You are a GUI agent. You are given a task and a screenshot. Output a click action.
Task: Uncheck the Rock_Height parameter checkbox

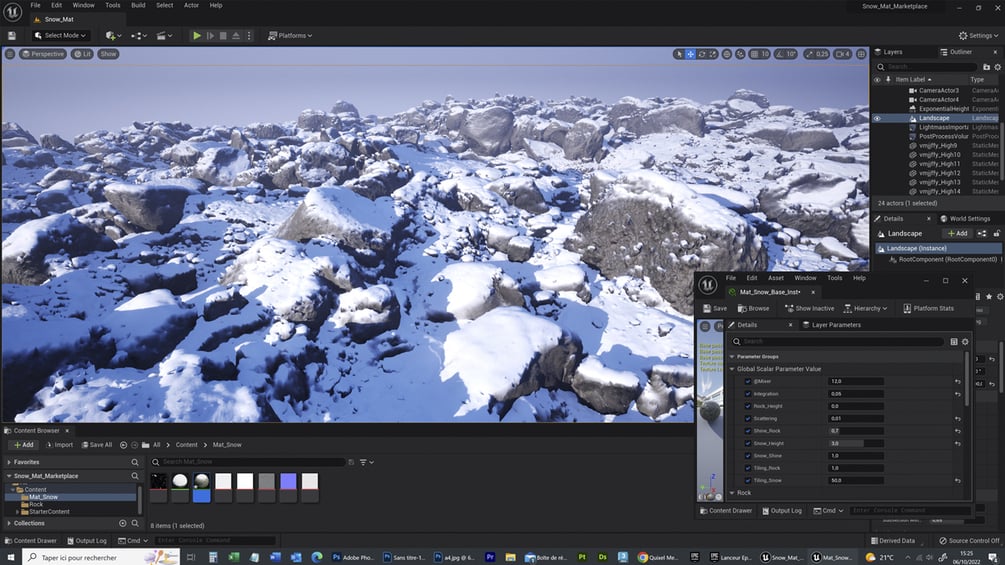pyautogui.click(x=747, y=406)
